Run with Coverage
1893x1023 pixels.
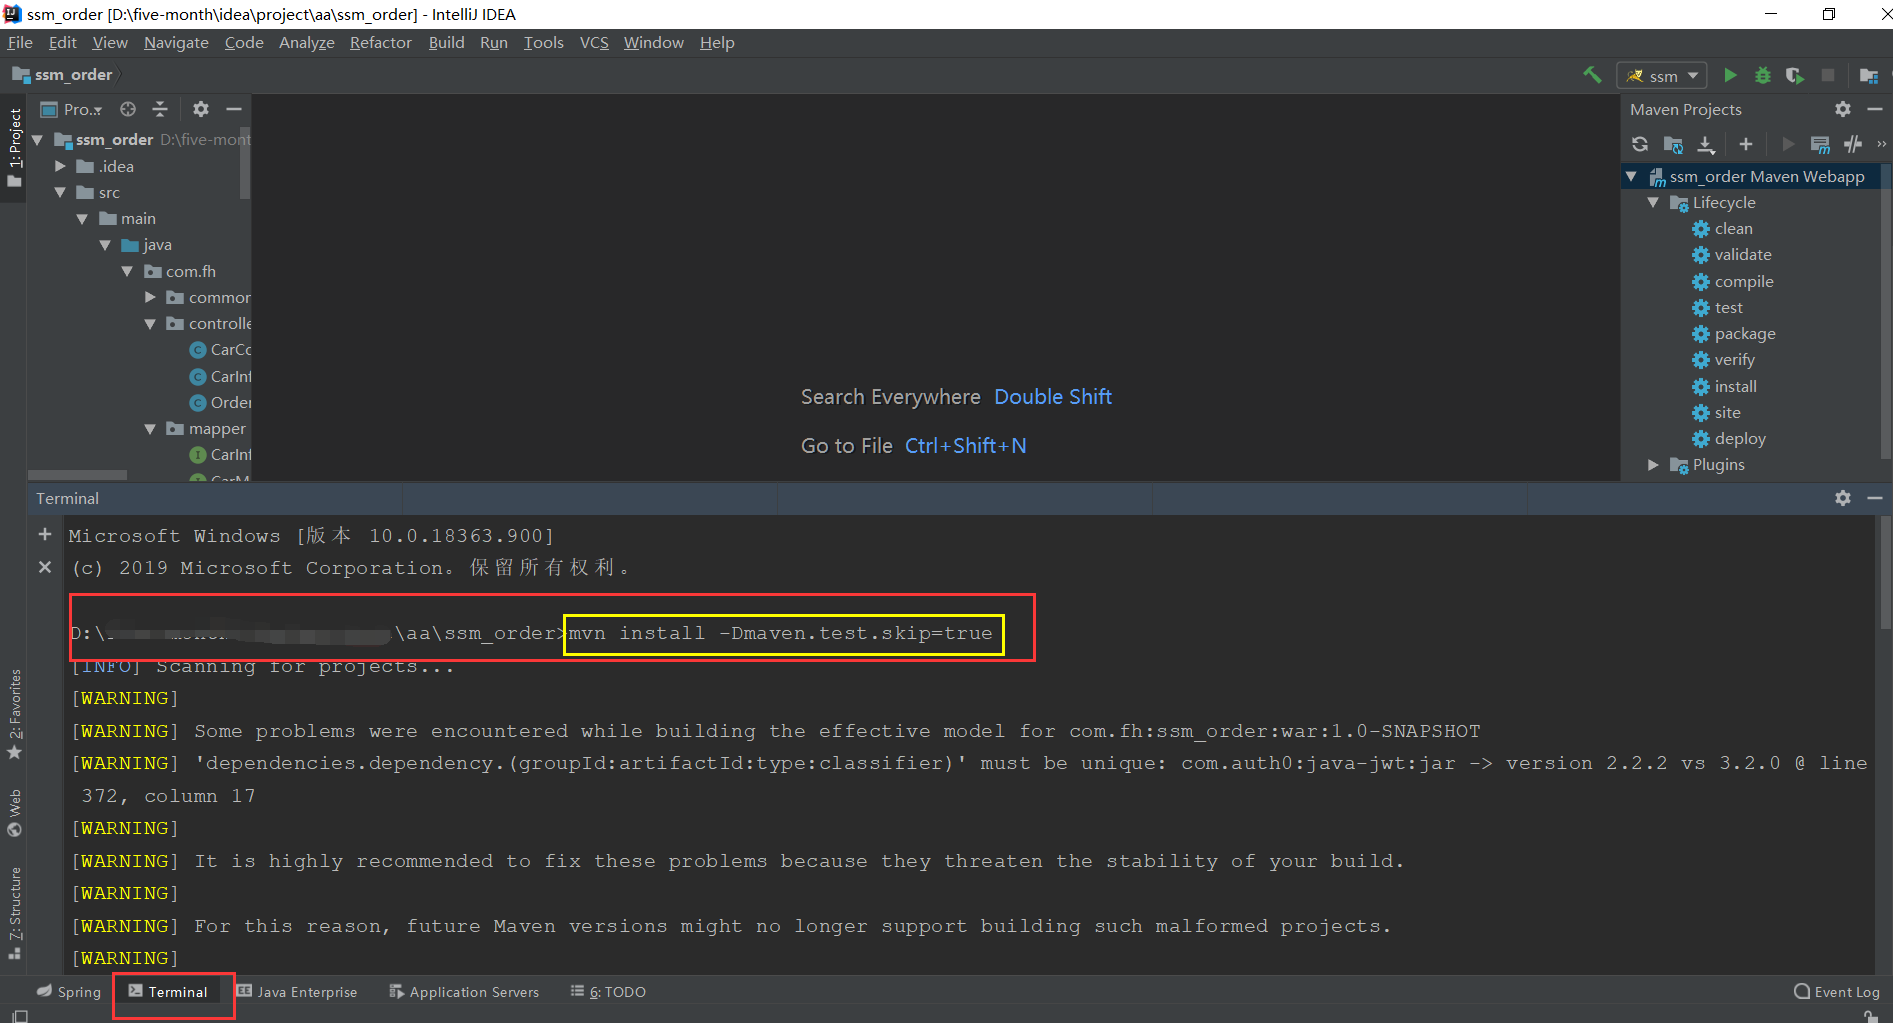[x=1794, y=75]
